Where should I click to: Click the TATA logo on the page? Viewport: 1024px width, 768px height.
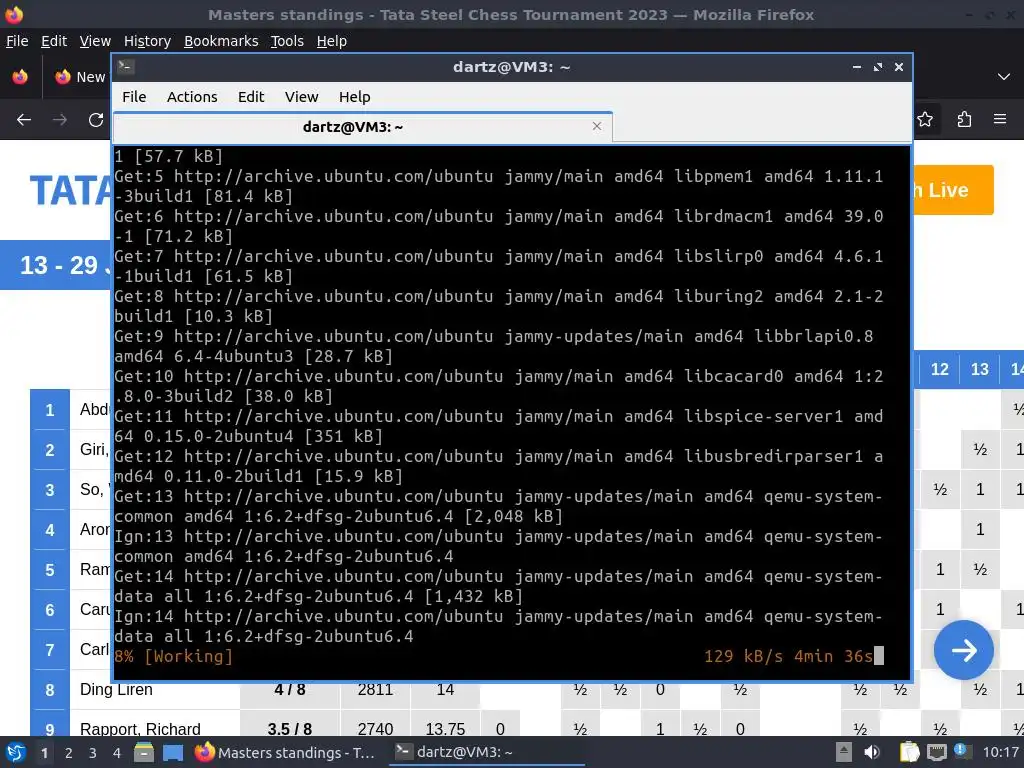pyautogui.click(x=71, y=191)
